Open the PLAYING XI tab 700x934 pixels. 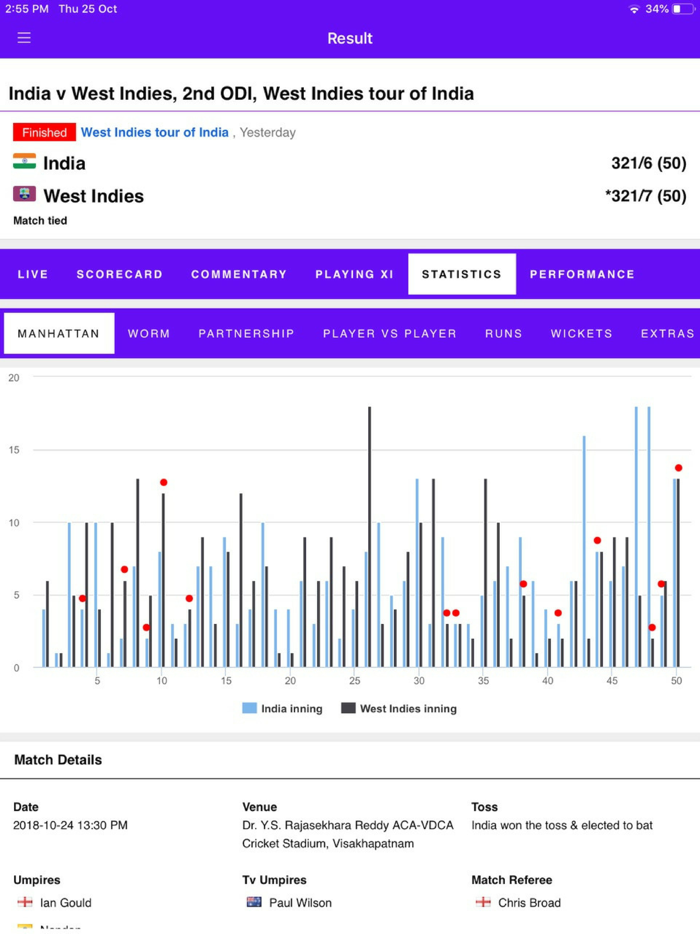tap(354, 274)
